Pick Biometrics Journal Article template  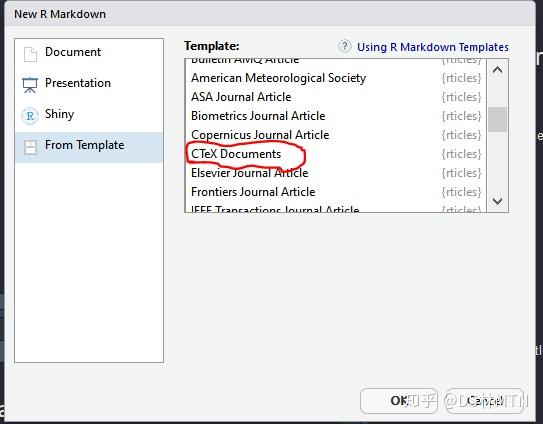pyautogui.click(x=336, y=116)
